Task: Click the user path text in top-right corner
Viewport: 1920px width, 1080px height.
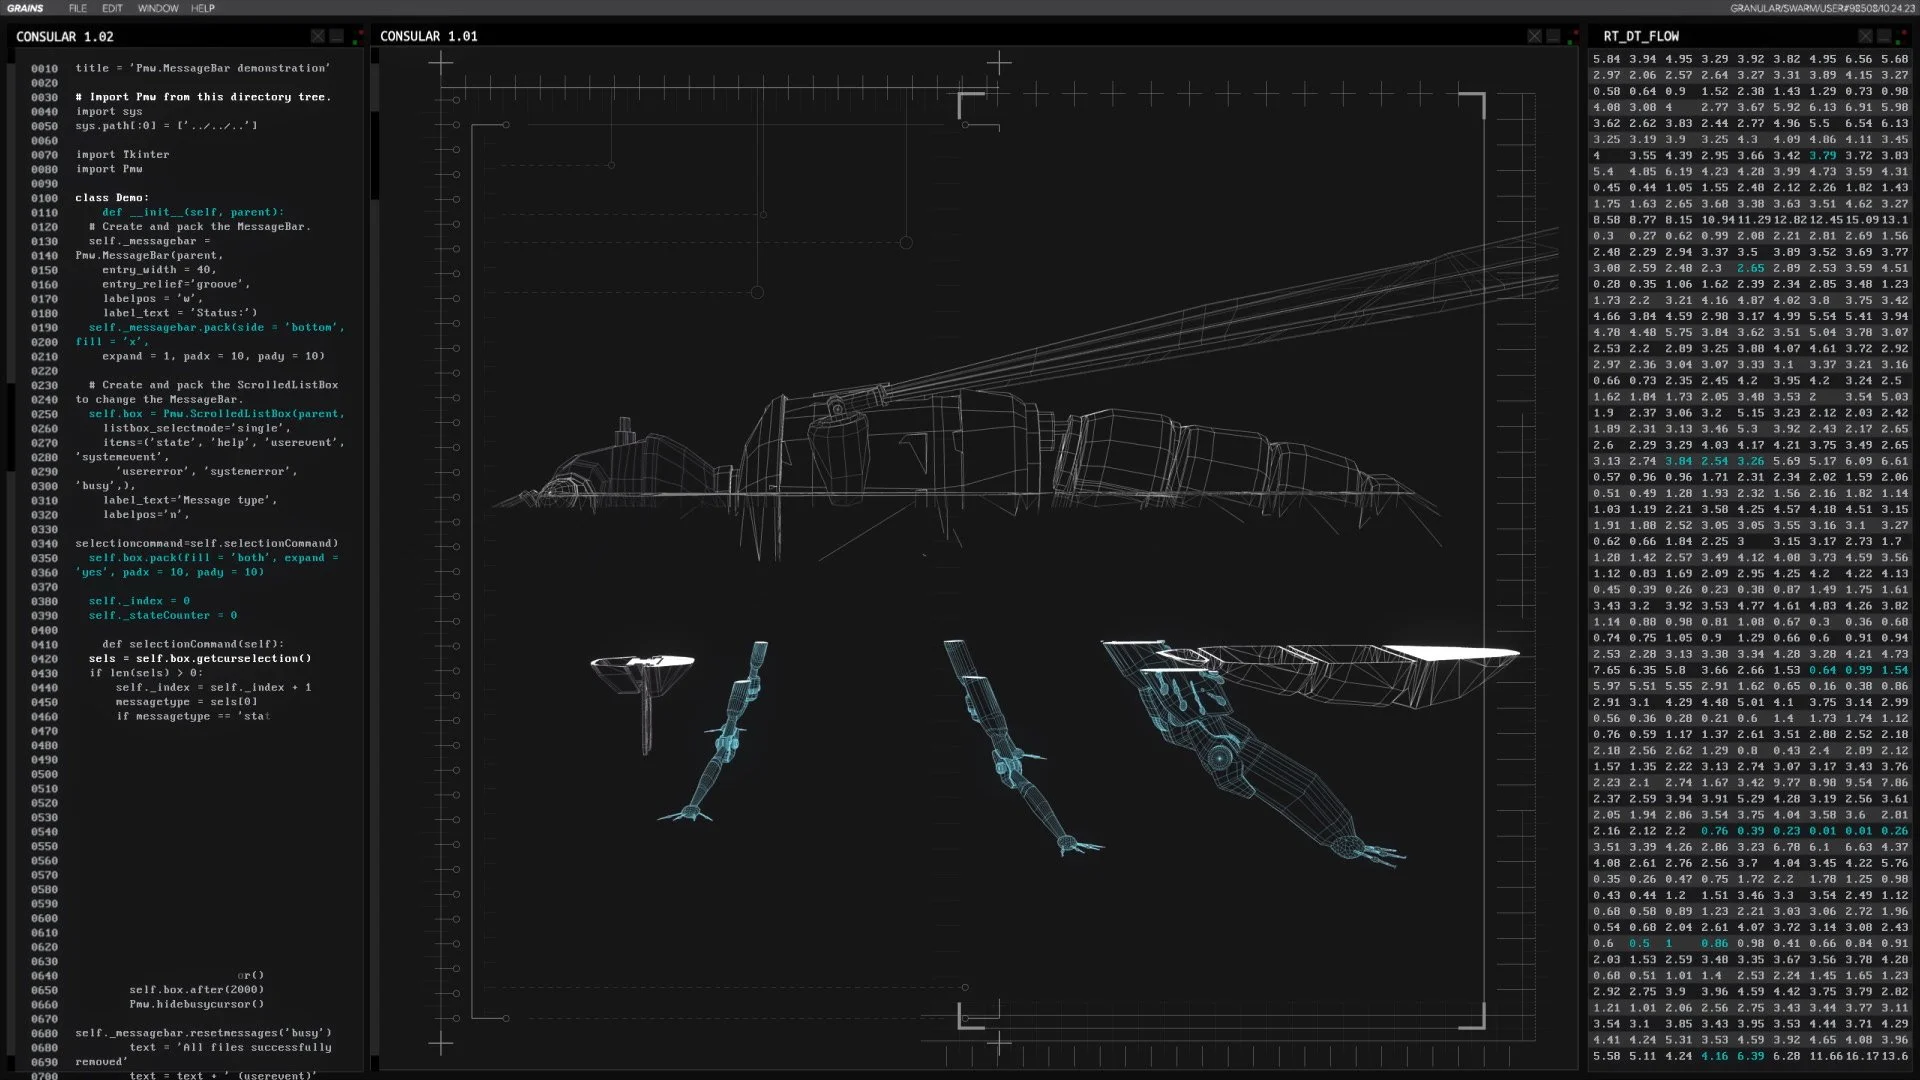Action: pyautogui.click(x=1822, y=8)
